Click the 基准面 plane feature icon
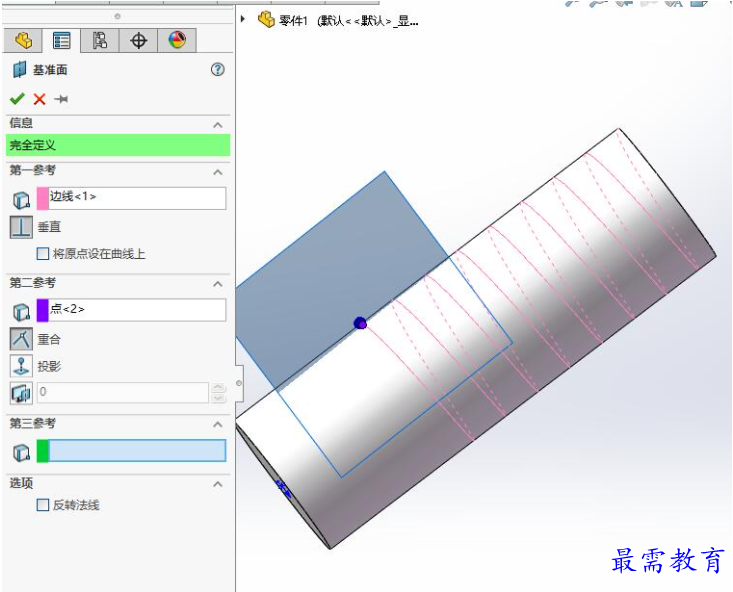Screen dimensions: 733x592 (19, 70)
